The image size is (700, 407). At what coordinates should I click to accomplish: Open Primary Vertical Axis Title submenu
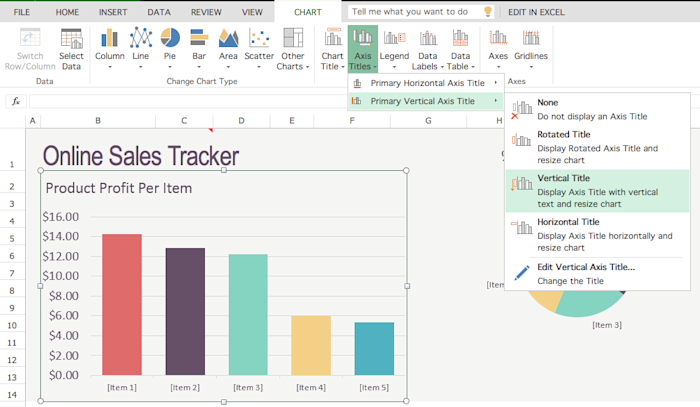425,101
